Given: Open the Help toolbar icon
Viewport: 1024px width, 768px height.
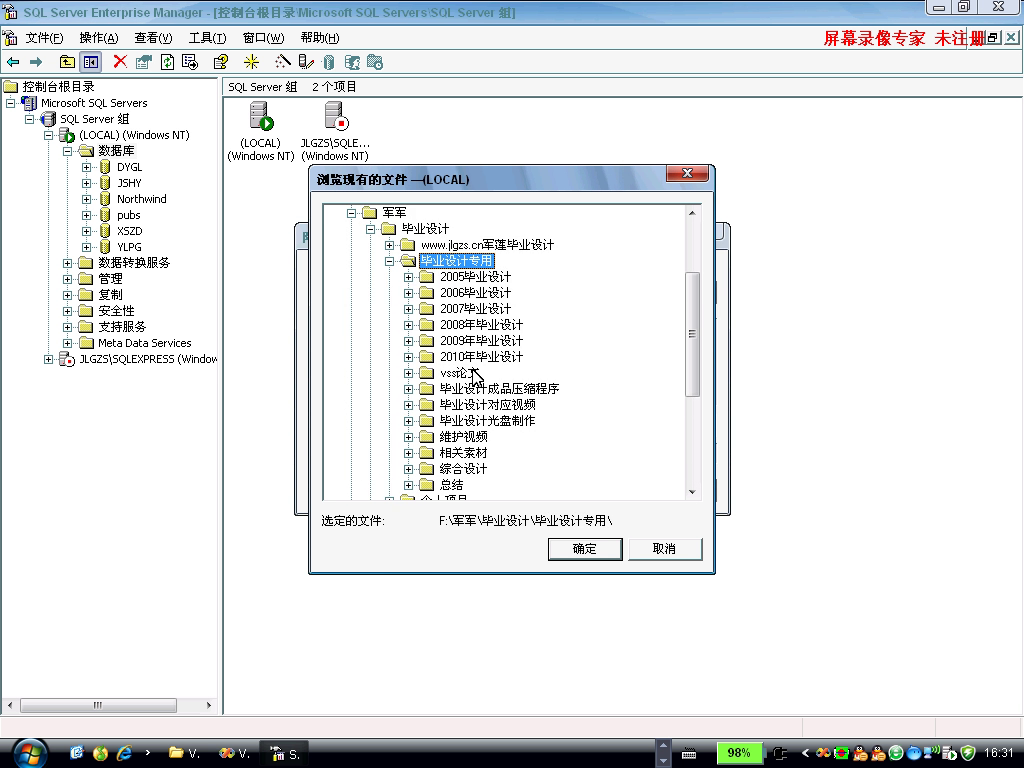Looking at the screenshot, I should pos(221,62).
